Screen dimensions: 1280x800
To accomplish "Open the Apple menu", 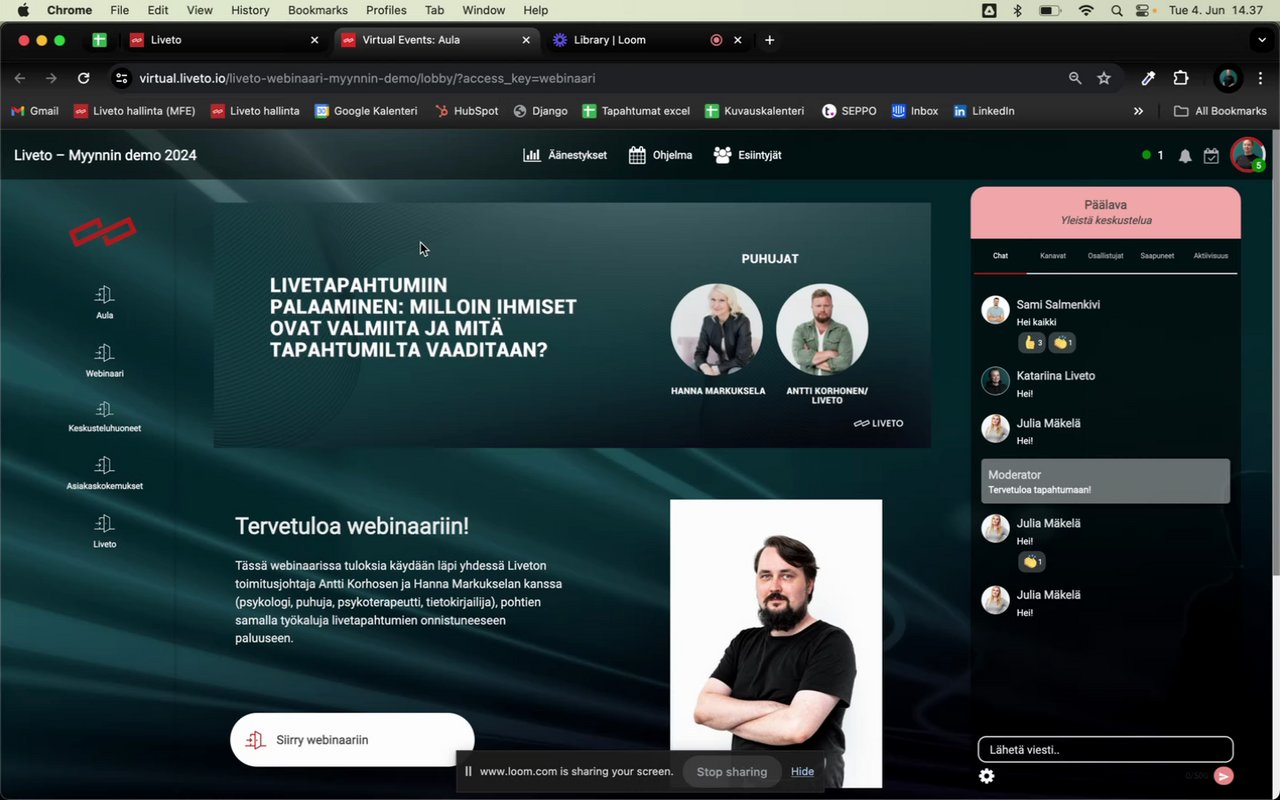I will point(22,10).
